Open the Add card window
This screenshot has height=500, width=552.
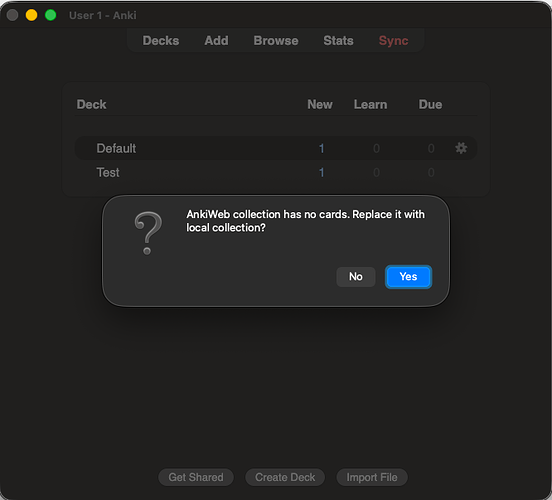pyautogui.click(x=217, y=40)
